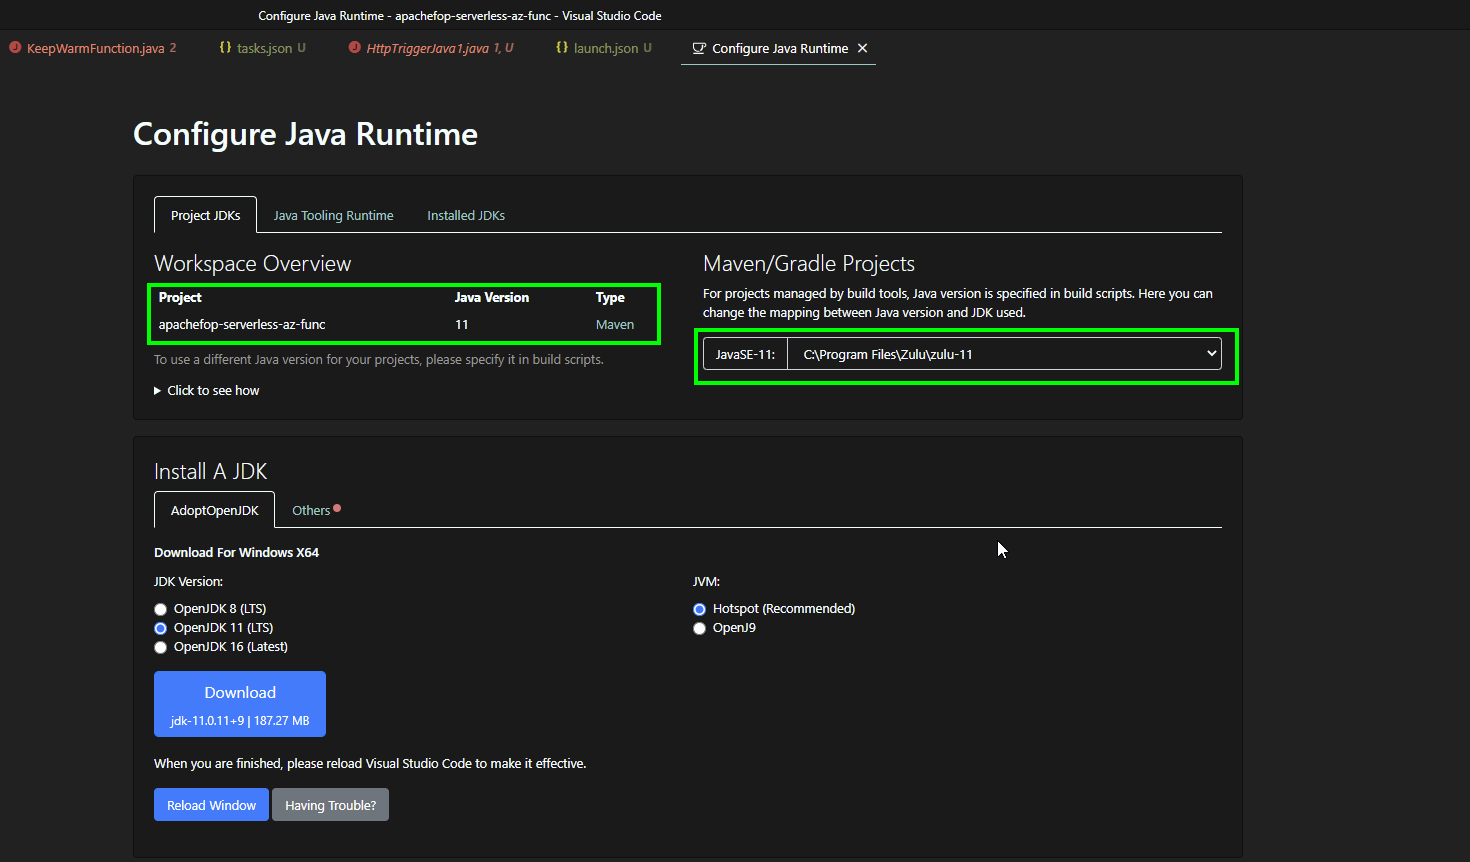Click the 'JDK Version:' label
This screenshot has height=862, width=1470.
[x=188, y=581]
